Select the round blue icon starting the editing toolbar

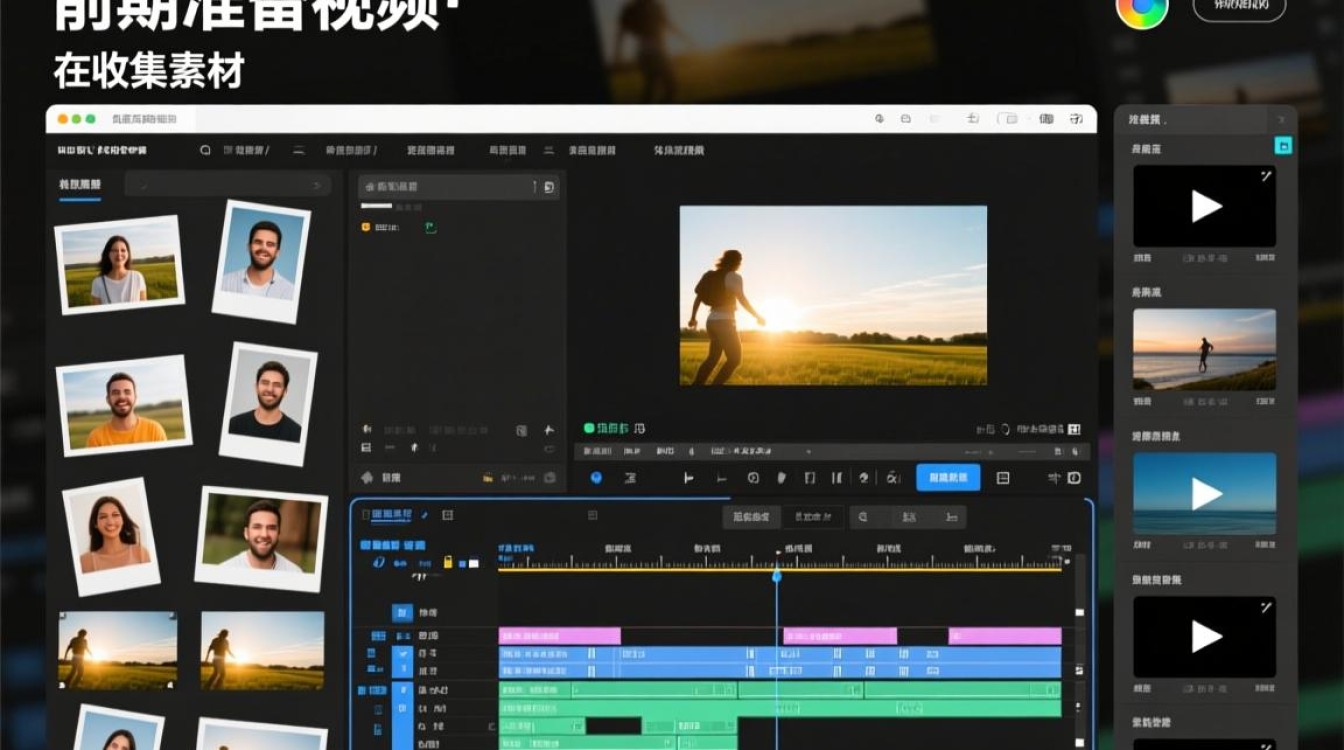pos(597,478)
